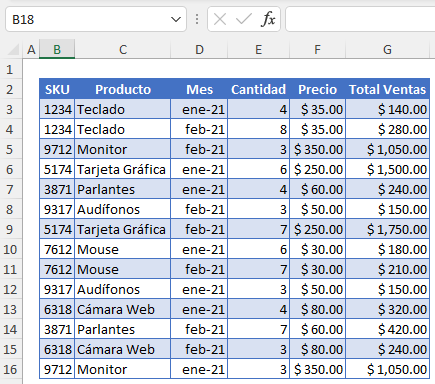Select row 2 header
The image size is (435, 384).
pos(10,89)
